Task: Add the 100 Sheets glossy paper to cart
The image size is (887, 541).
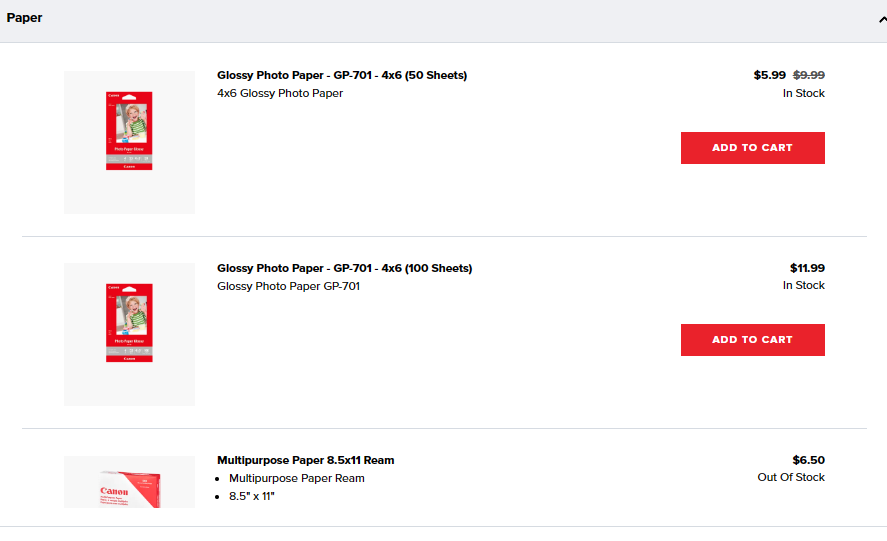Action: 752,340
